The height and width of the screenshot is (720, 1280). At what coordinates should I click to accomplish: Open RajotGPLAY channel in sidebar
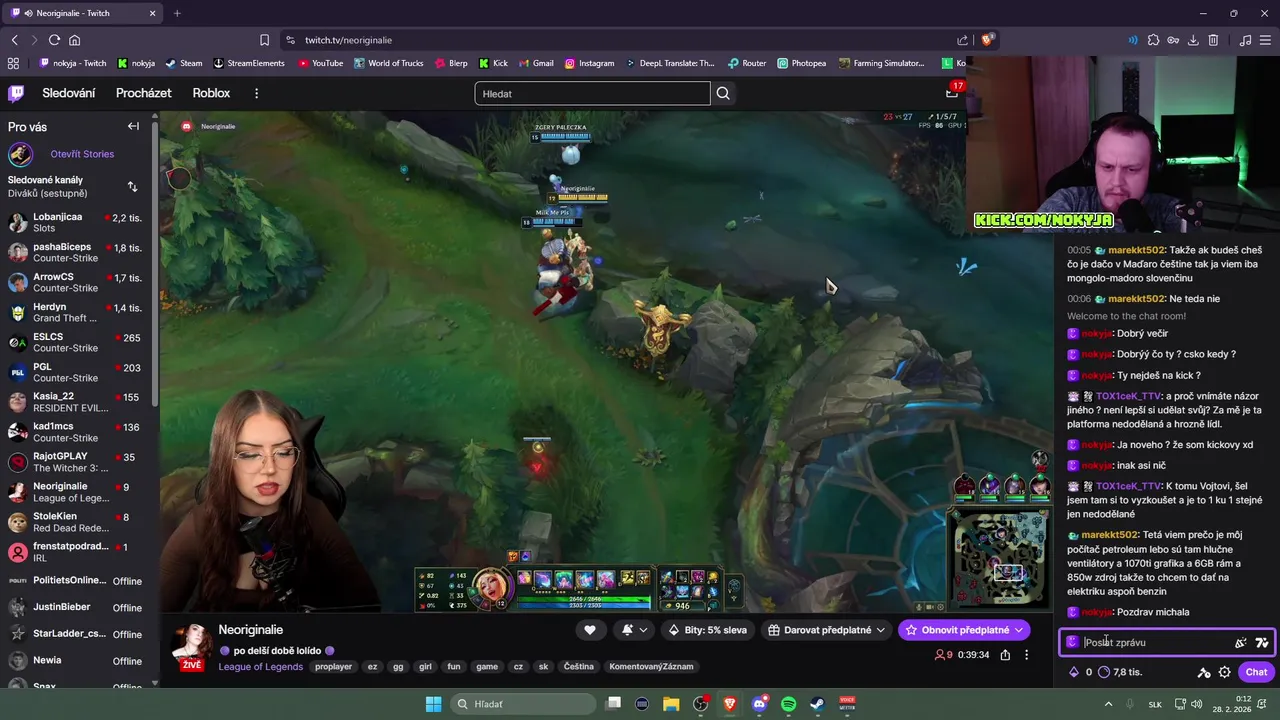(78, 462)
